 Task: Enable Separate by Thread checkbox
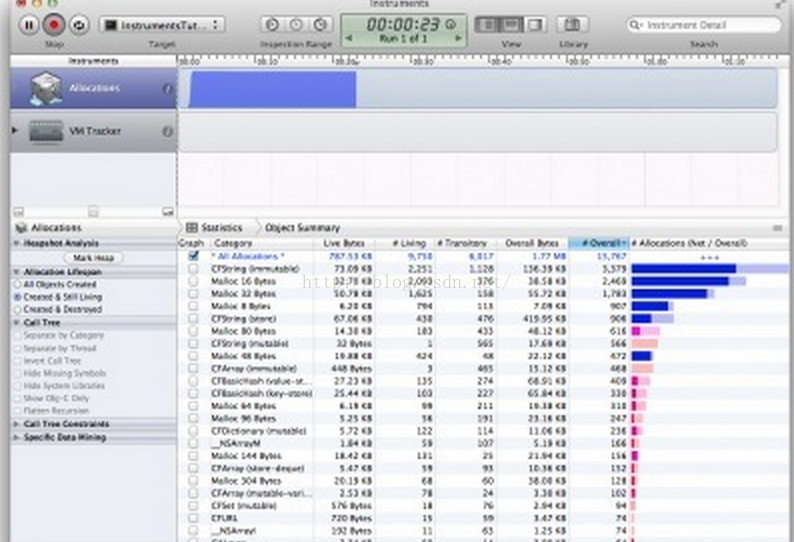coord(19,349)
